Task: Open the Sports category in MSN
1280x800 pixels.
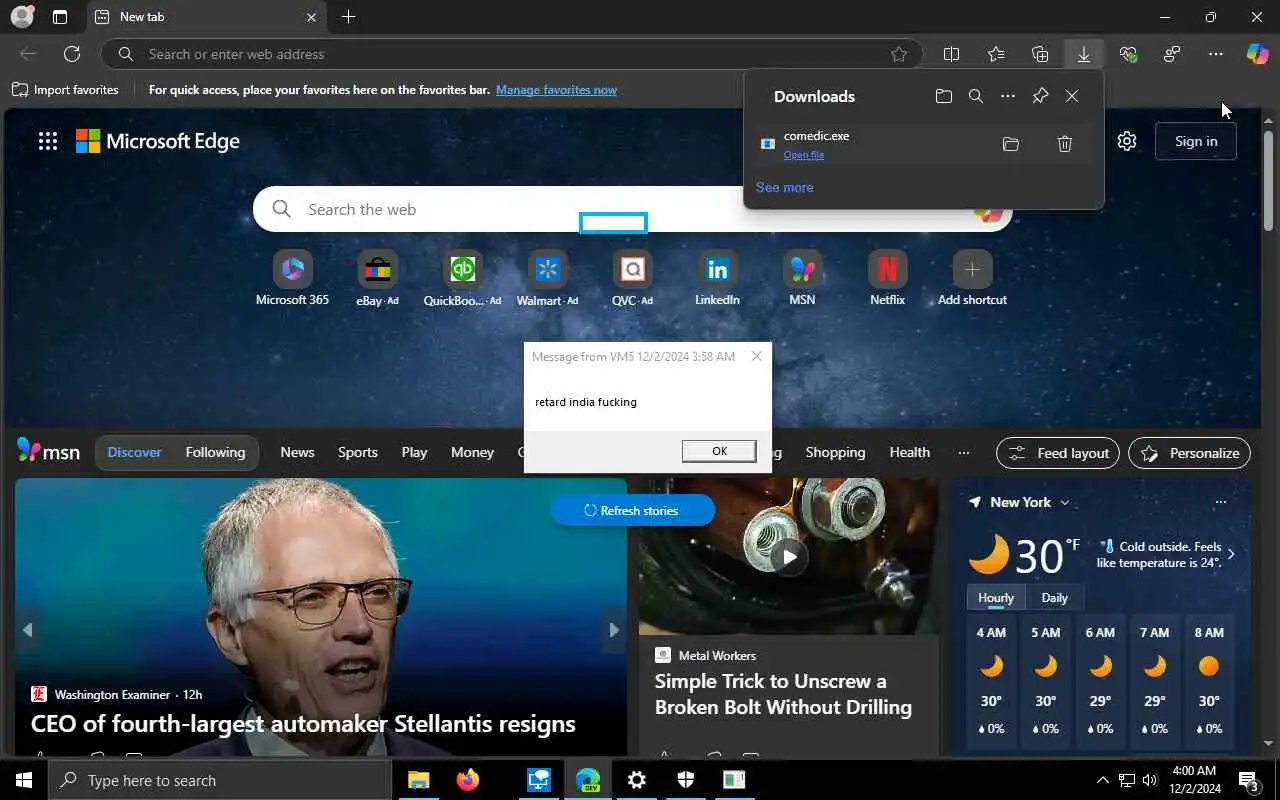Action: tap(357, 452)
